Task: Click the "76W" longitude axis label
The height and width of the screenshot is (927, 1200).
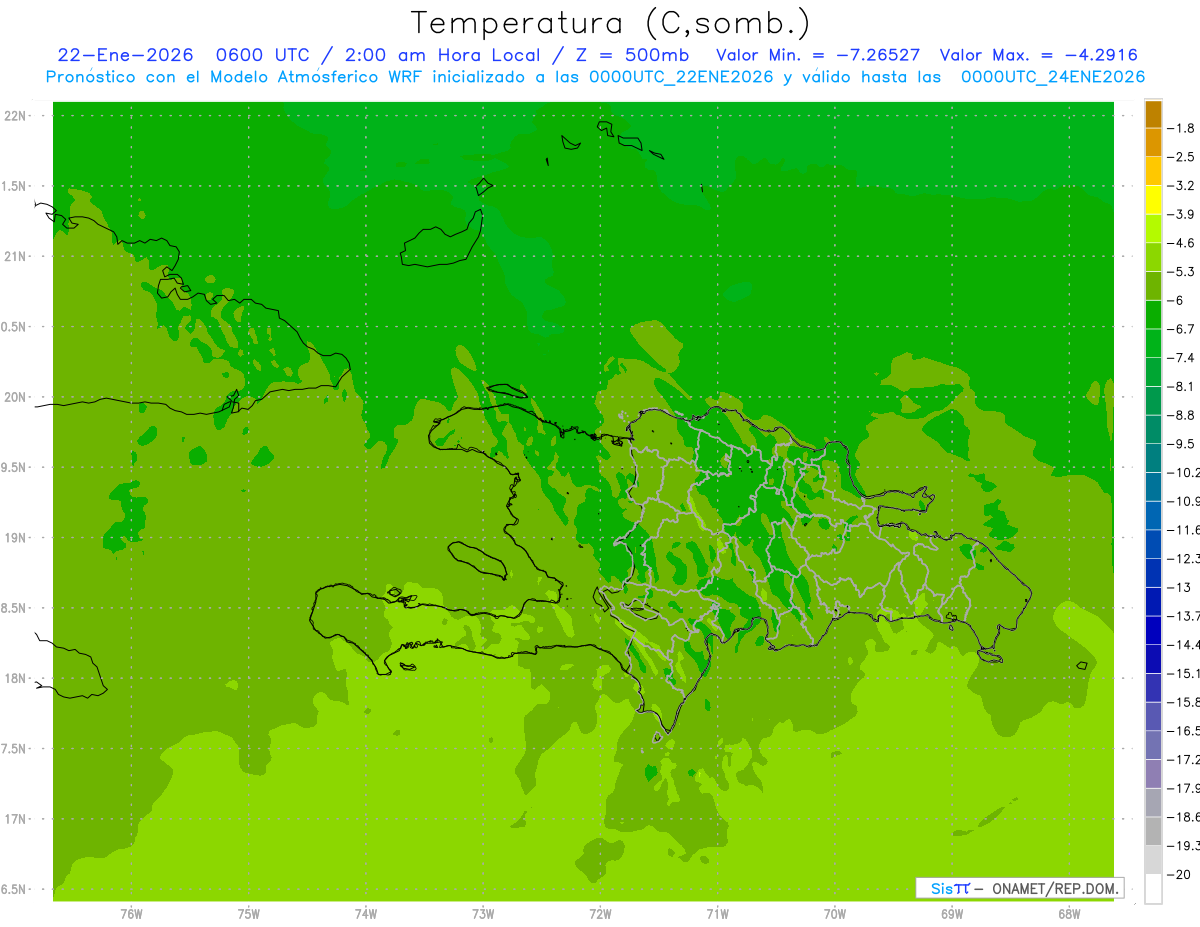Action: pyautogui.click(x=131, y=913)
